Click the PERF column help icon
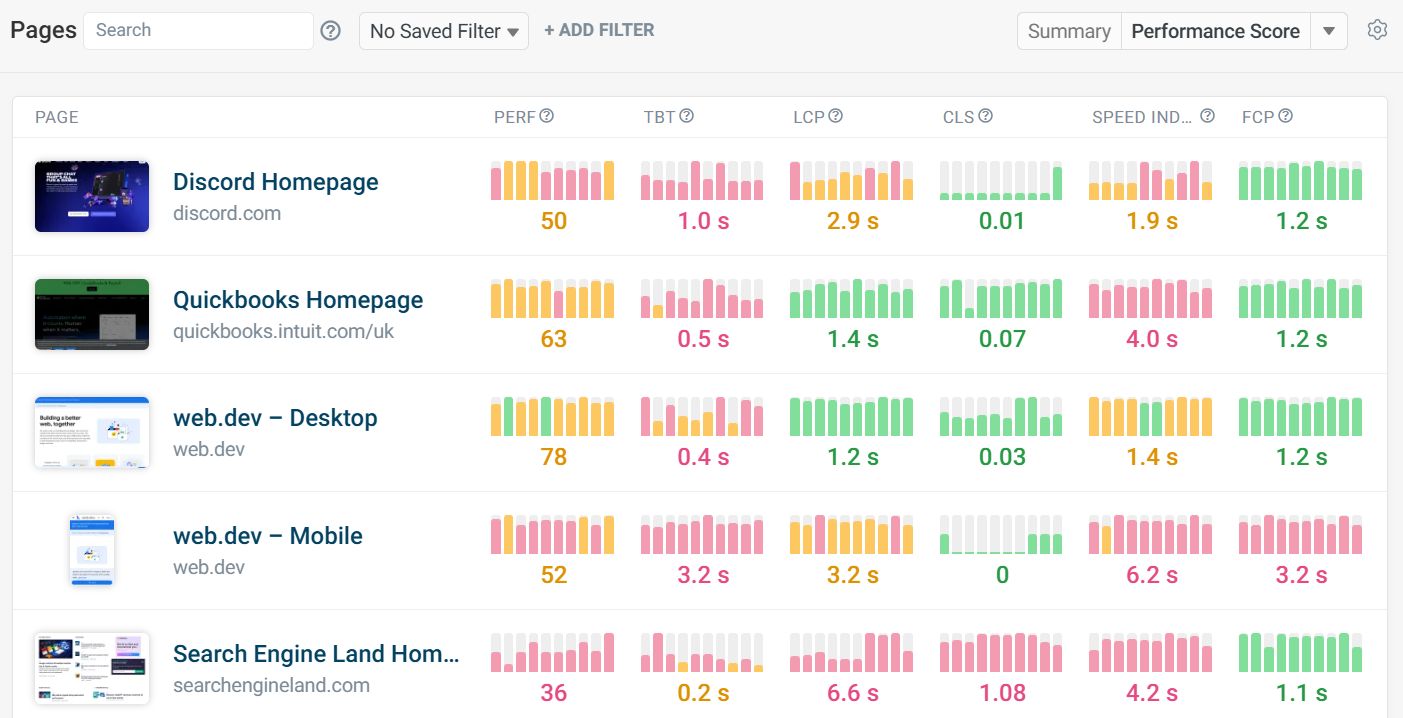This screenshot has height=718, width=1403. (x=547, y=116)
